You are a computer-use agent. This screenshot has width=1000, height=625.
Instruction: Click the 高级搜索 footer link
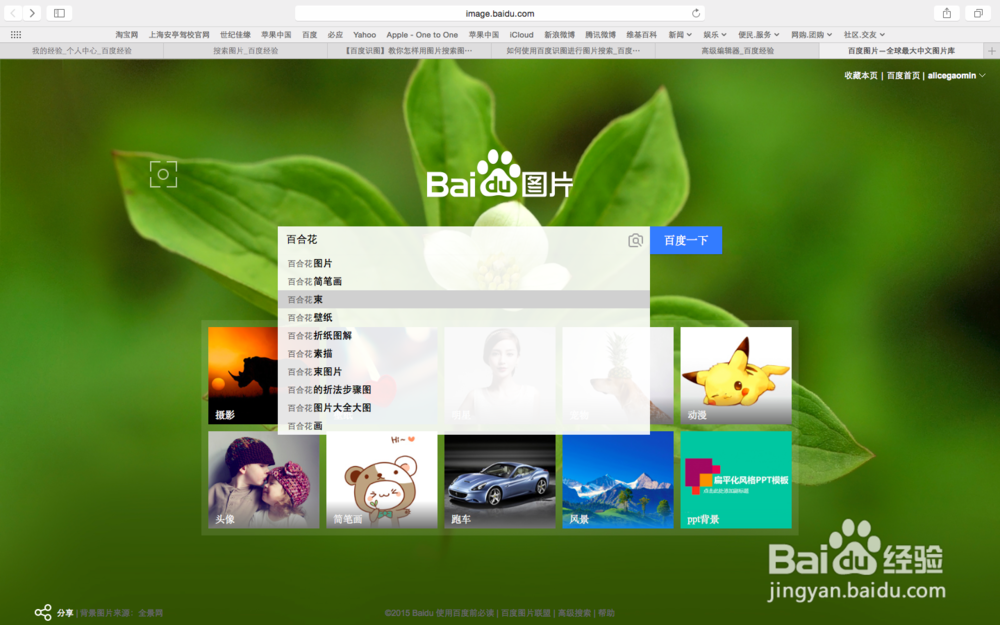click(575, 613)
